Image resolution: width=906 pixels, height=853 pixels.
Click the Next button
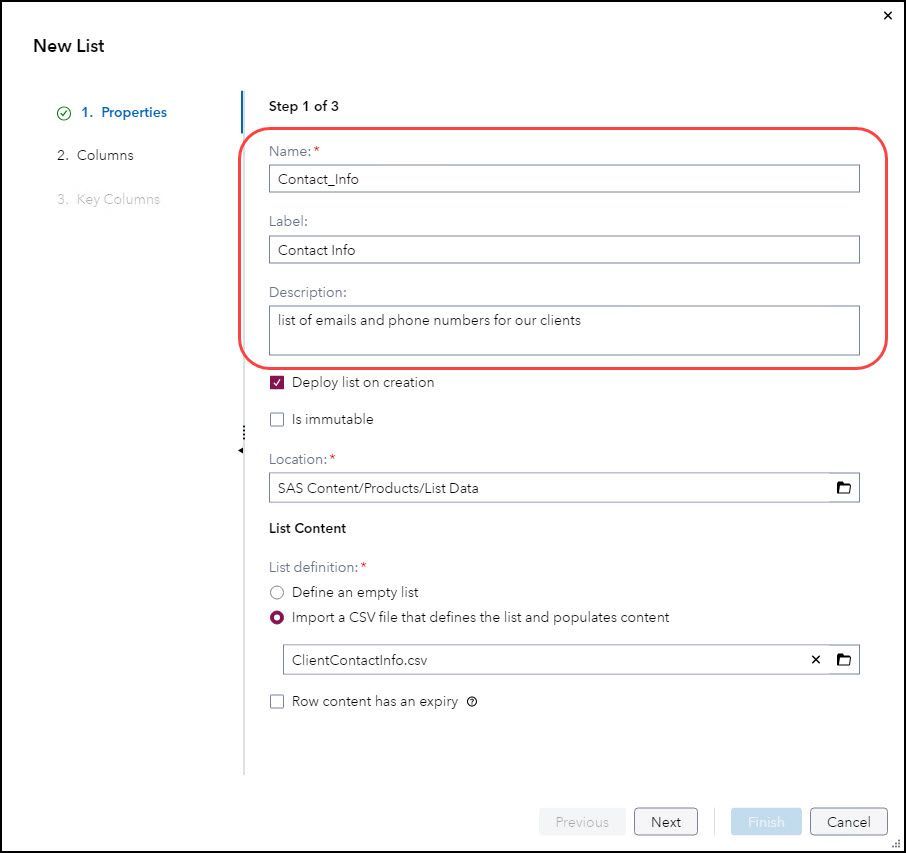(666, 822)
